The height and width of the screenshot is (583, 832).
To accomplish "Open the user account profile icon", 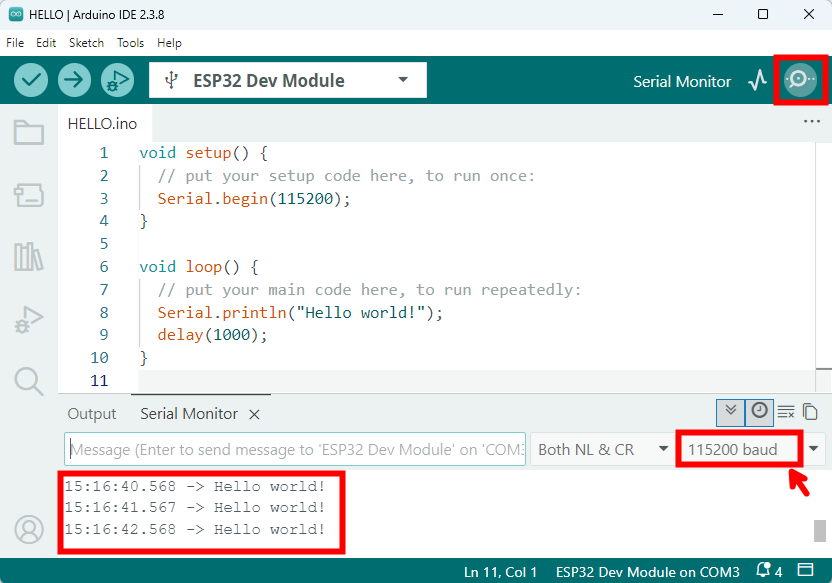I will pos(29,529).
